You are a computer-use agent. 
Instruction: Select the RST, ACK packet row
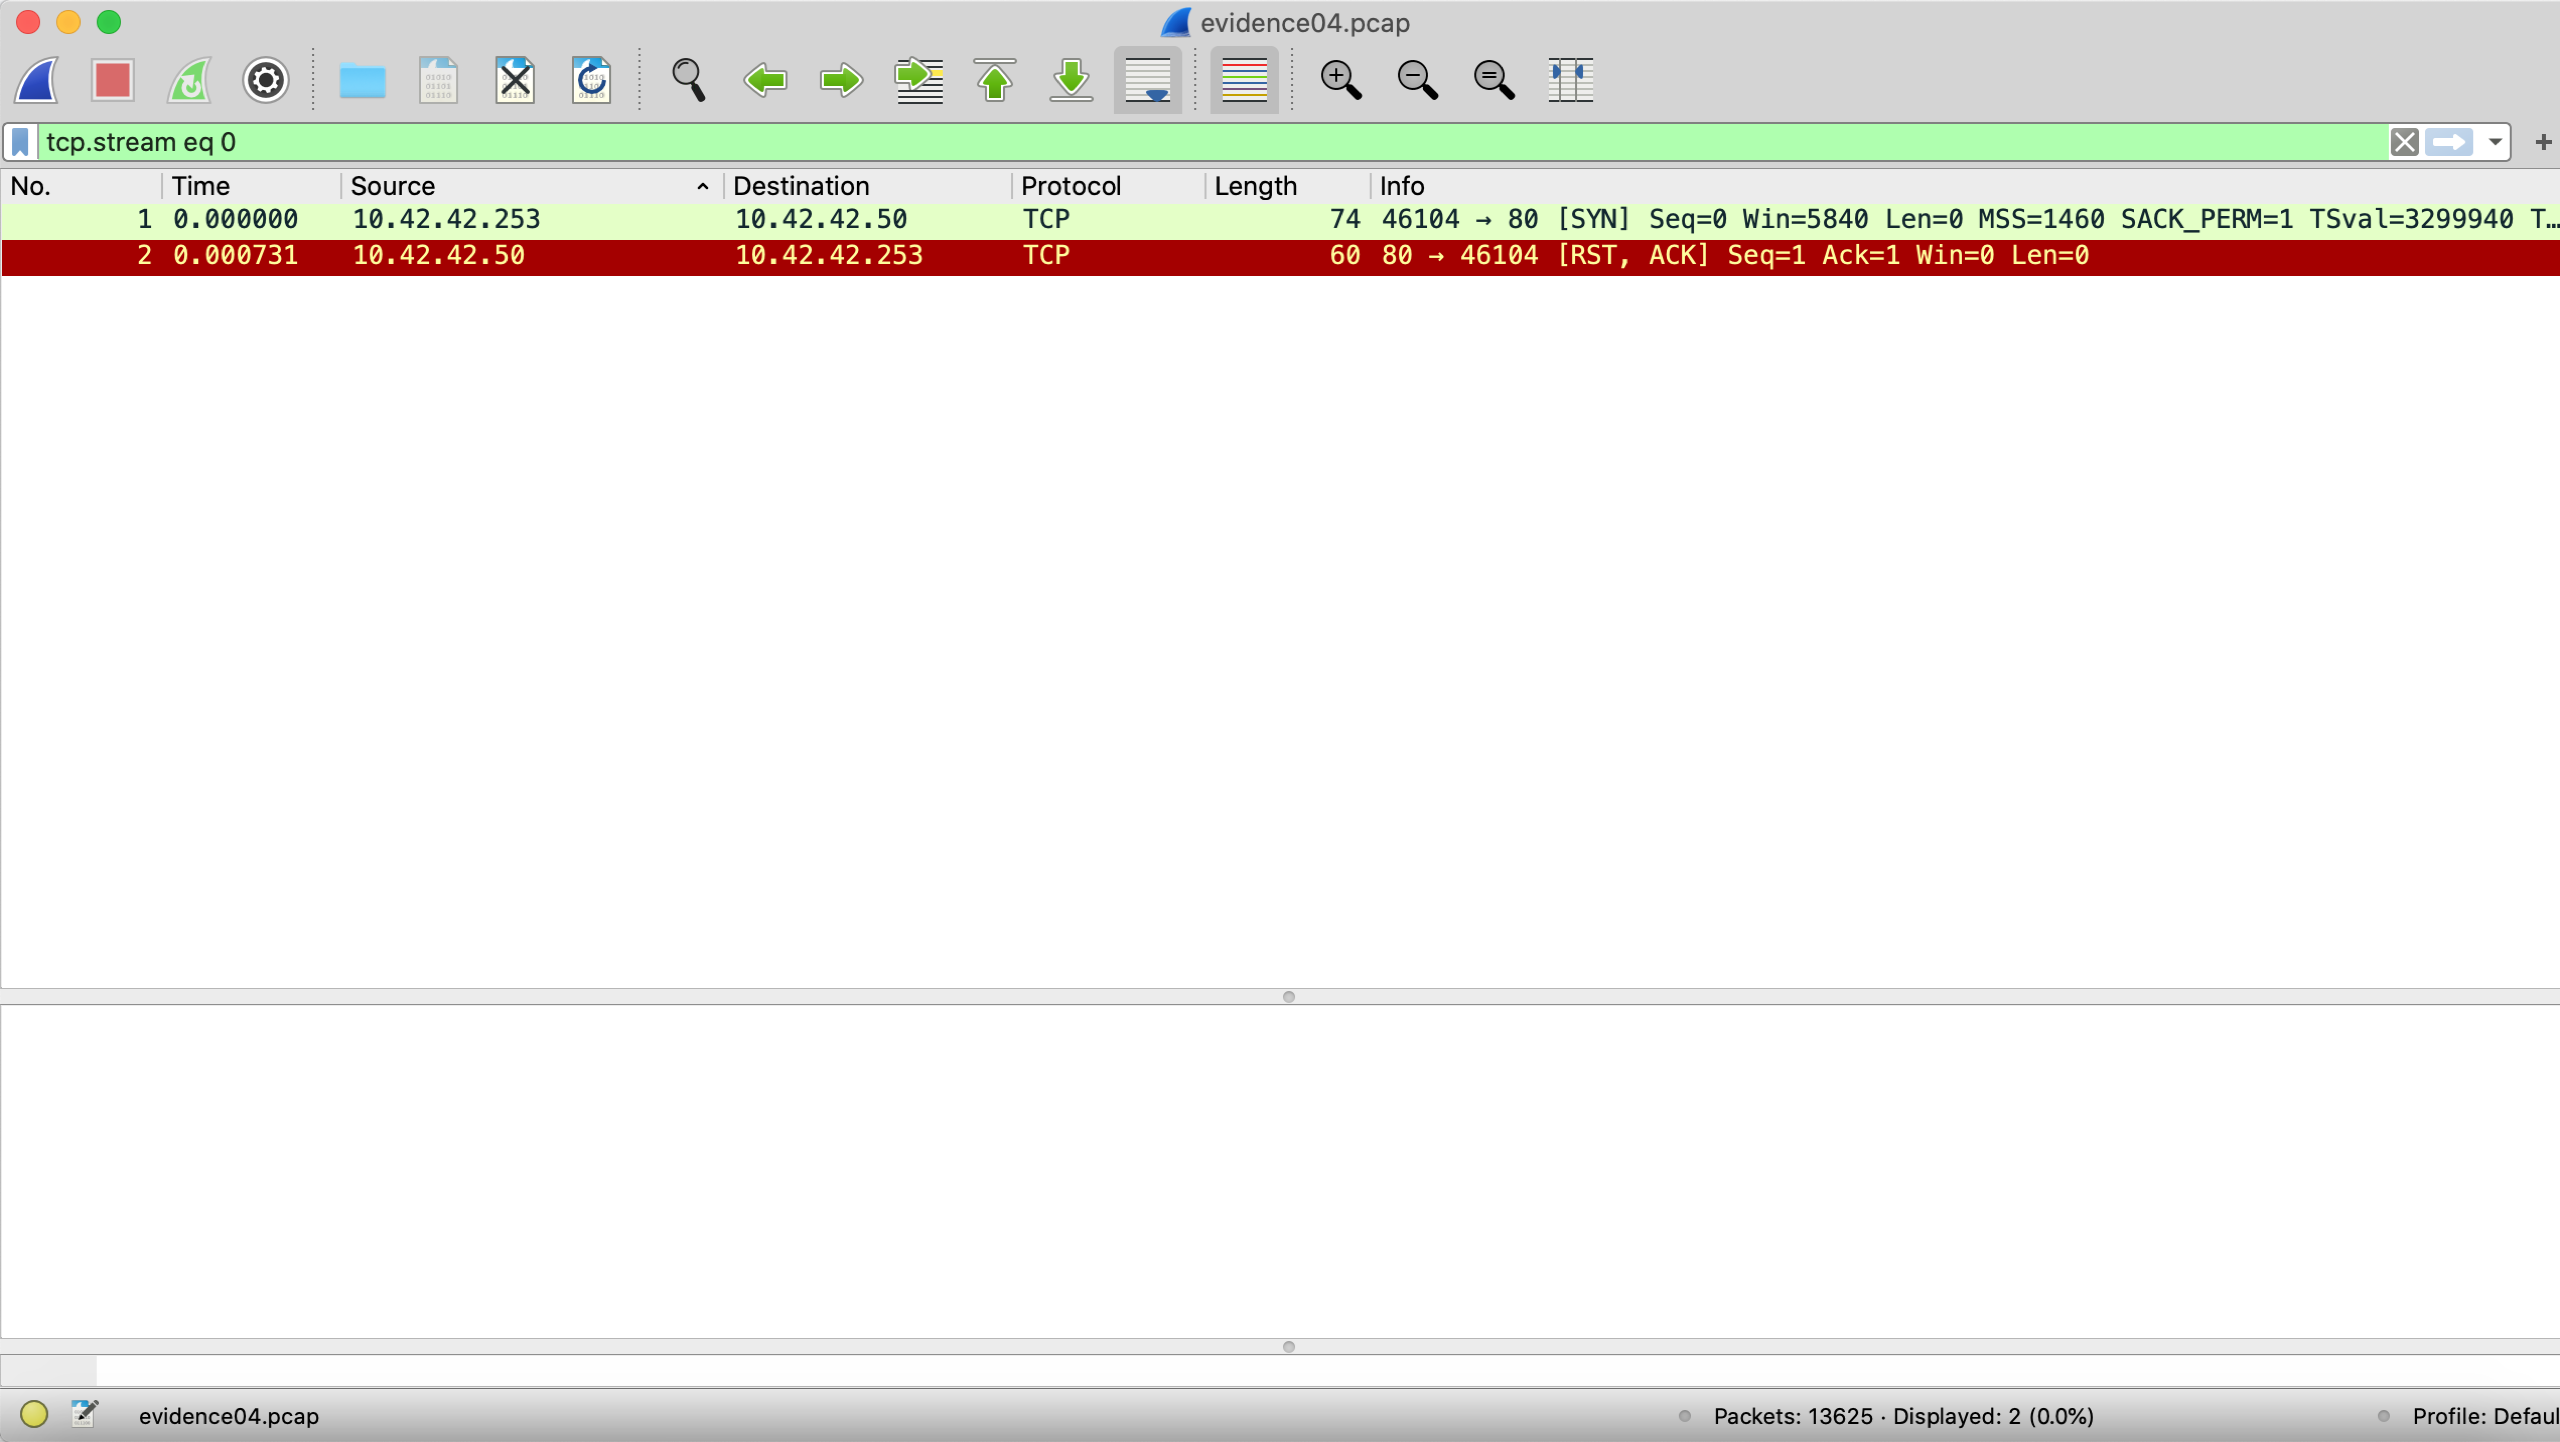point(1000,256)
